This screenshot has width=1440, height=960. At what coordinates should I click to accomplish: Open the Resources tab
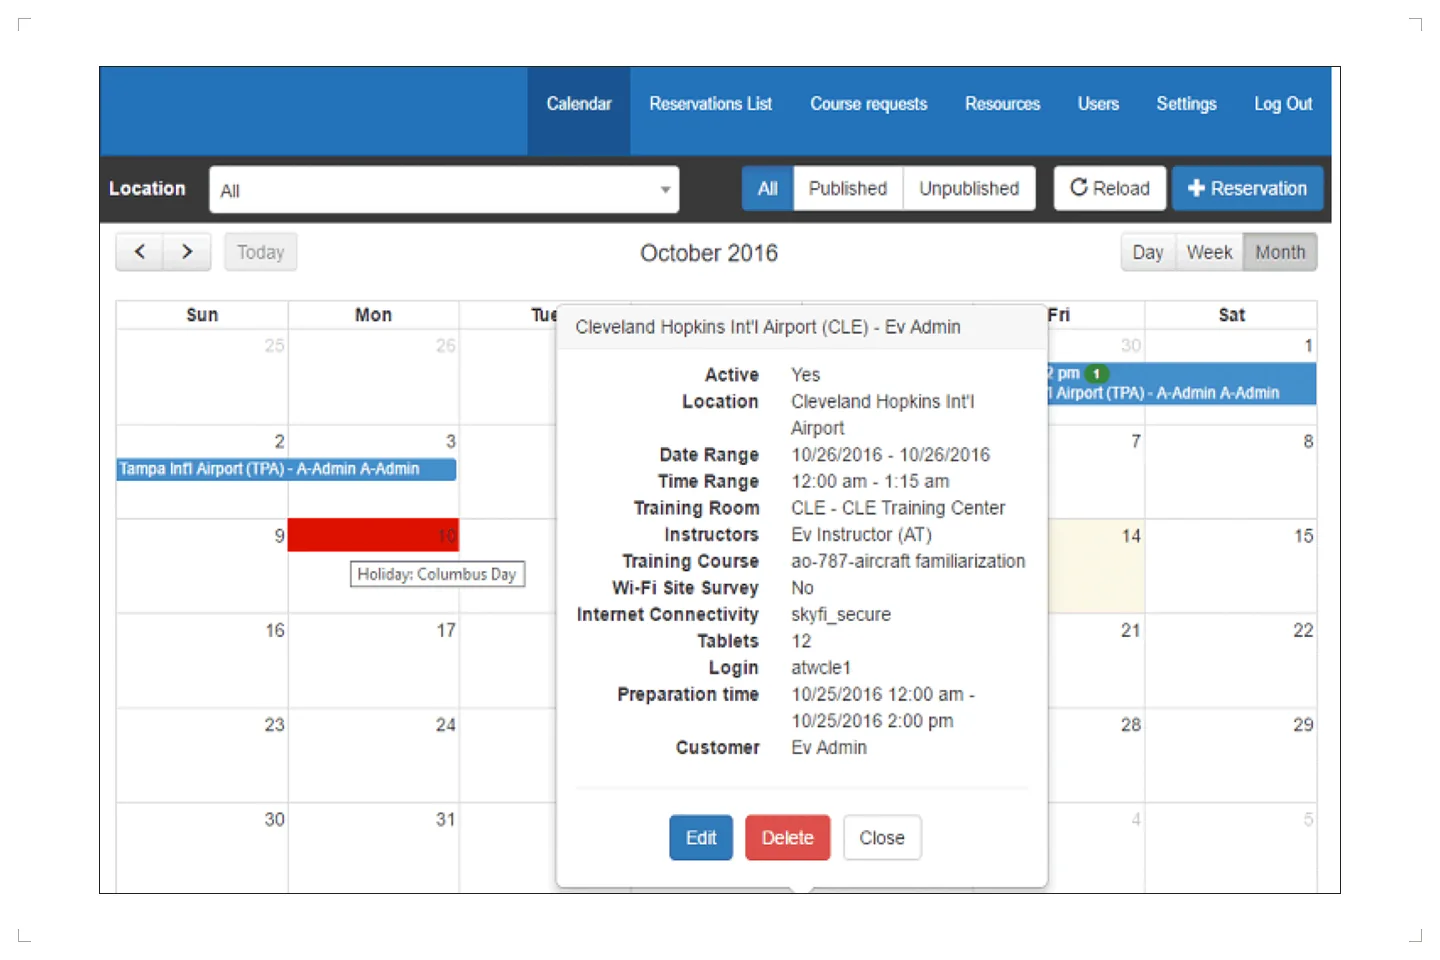point(1002,104)
